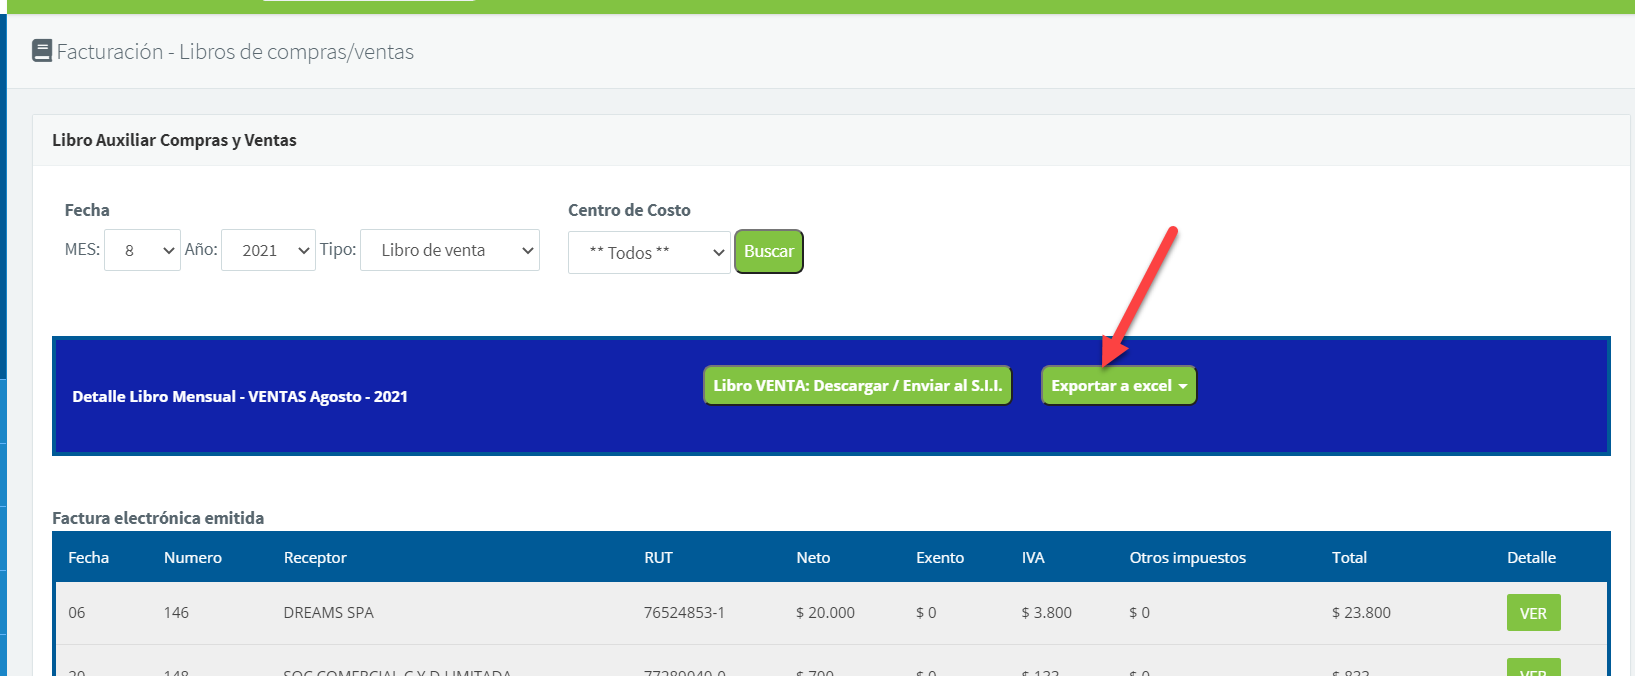Screen dimensions: 1635x676
Task: Click the Receptor column header
Action: (315, 557)
